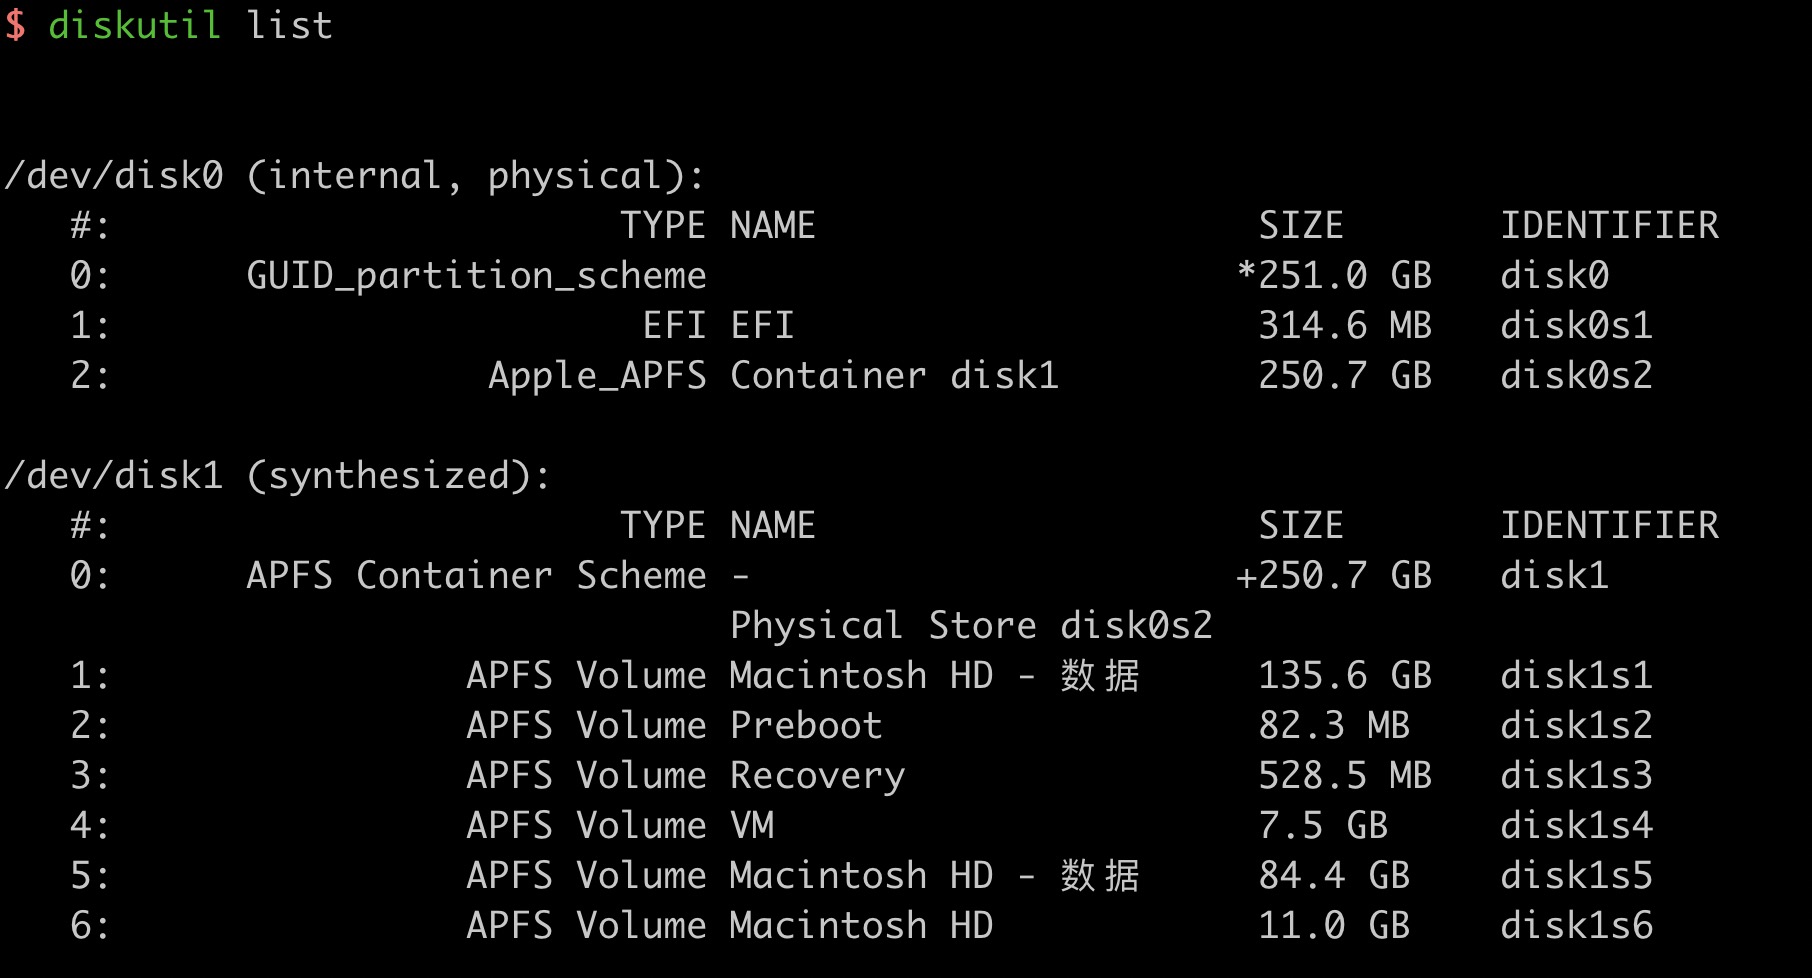Click the *251.0 GB size value
The height and width of the screenshot is (978, 1812).
pyautogui.click(x=1334, y=276)
